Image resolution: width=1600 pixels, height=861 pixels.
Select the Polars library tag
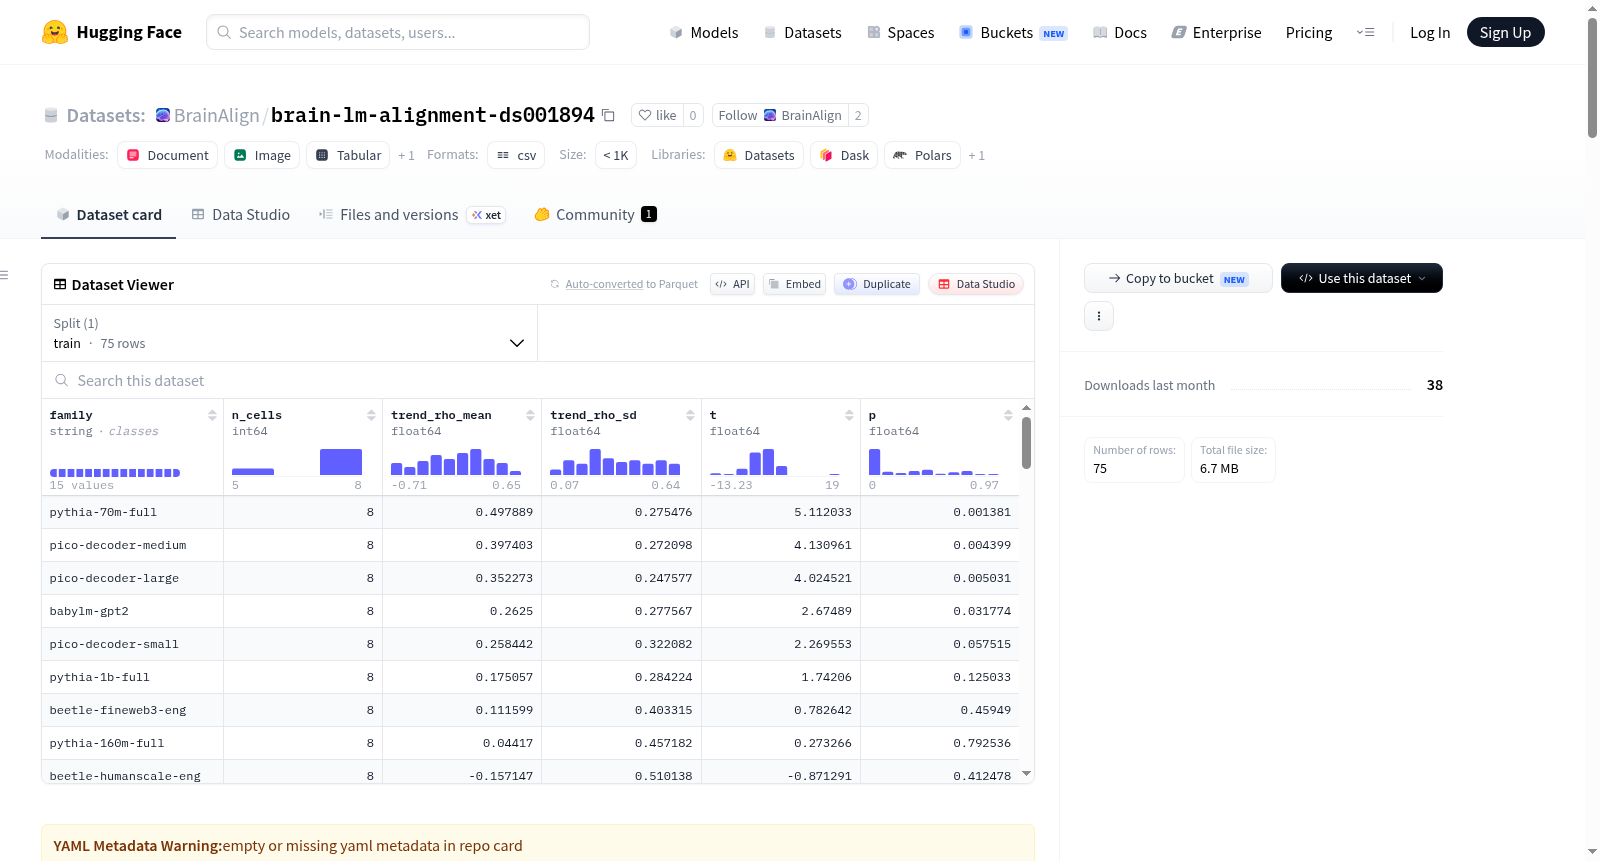922,155
